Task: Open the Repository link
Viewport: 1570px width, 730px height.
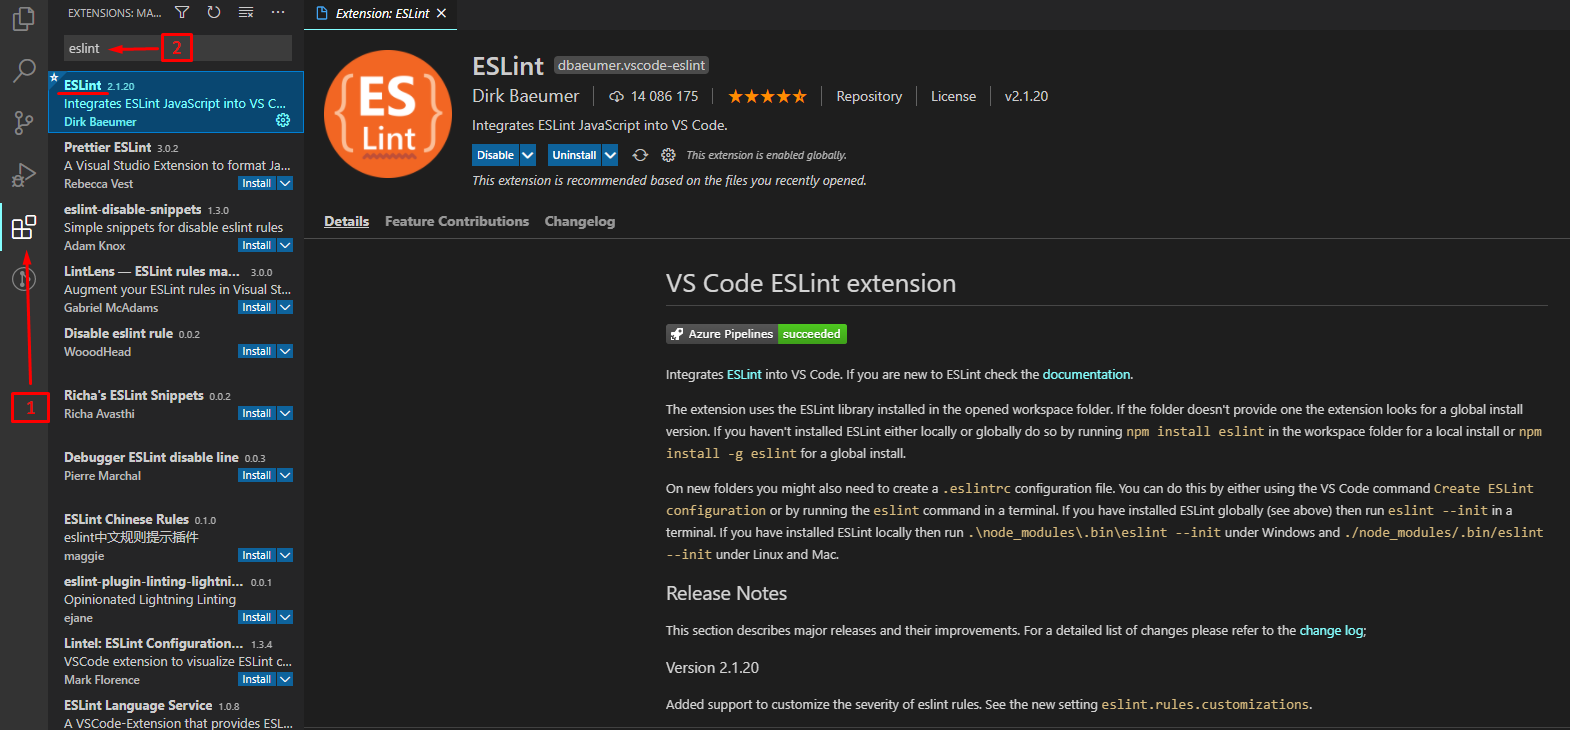Action: coord(869,96)
